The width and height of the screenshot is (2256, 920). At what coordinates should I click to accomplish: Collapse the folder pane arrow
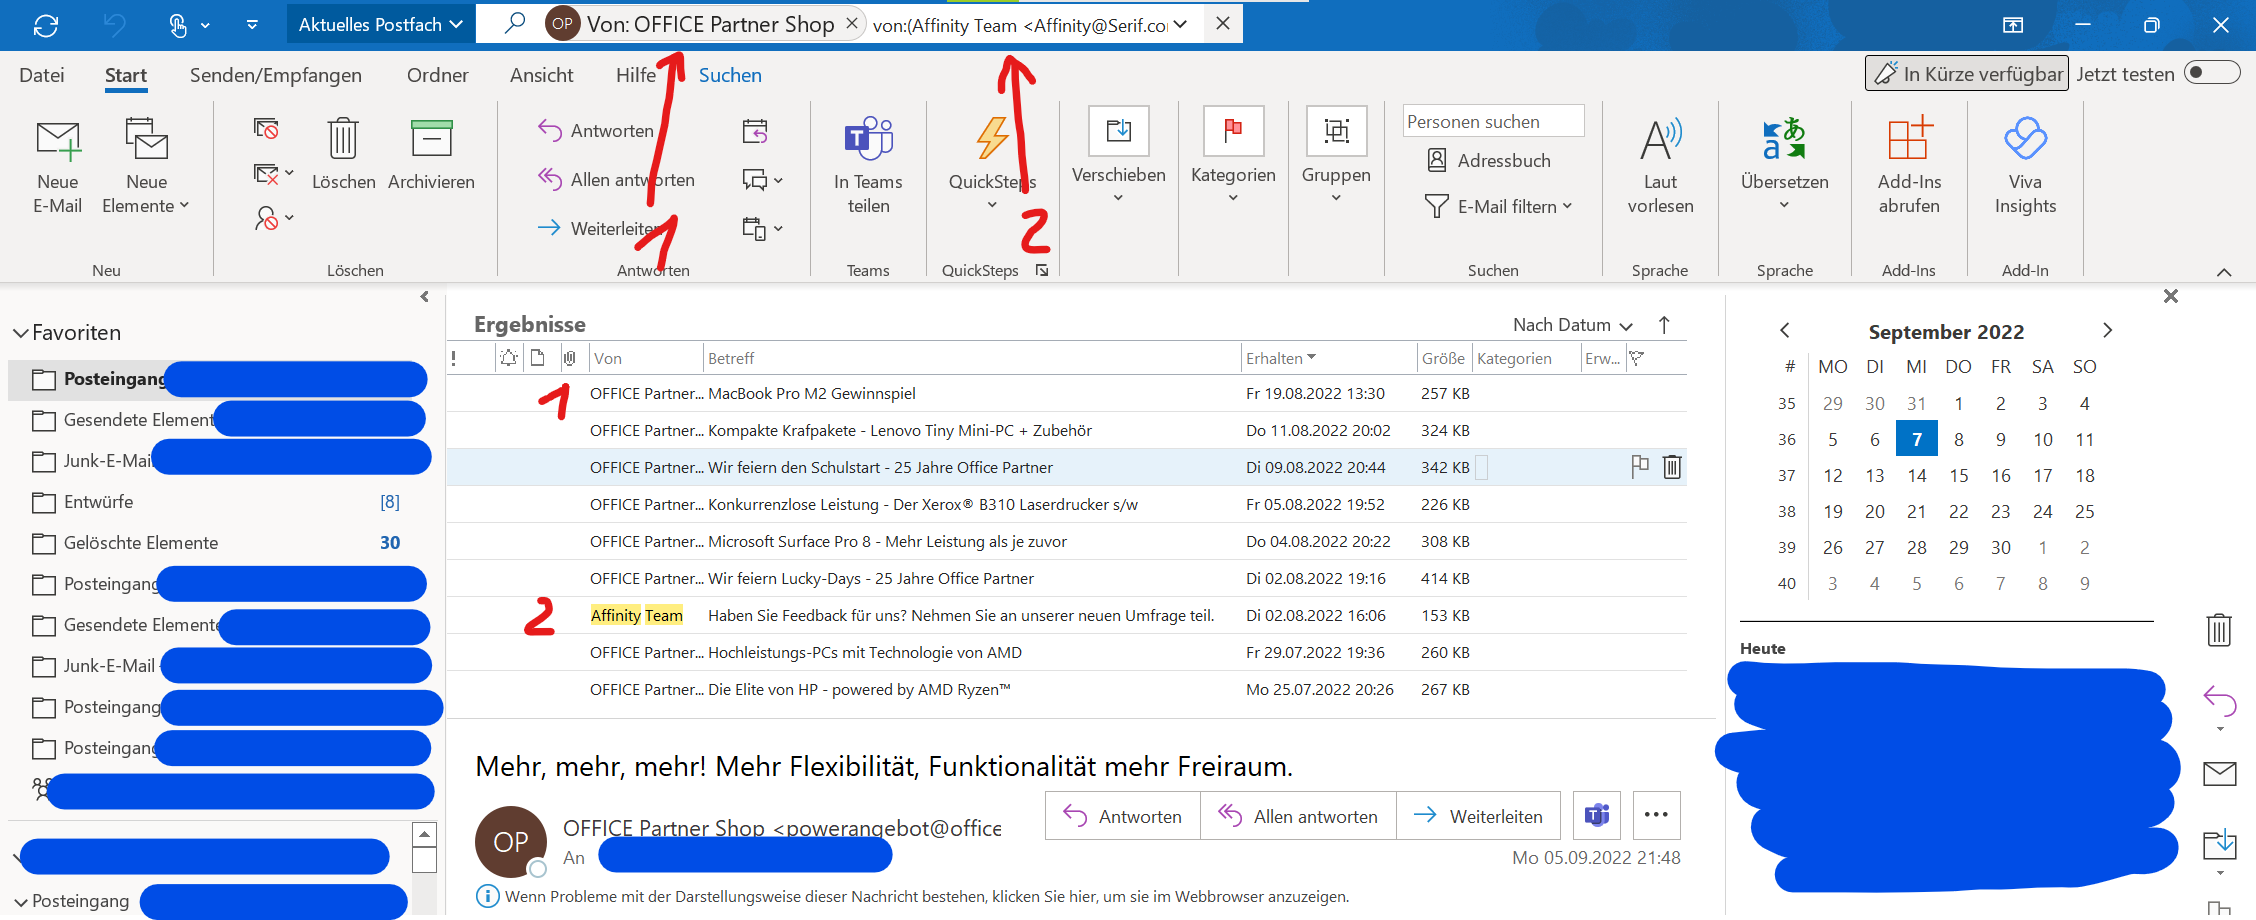[x=425, y=296]
